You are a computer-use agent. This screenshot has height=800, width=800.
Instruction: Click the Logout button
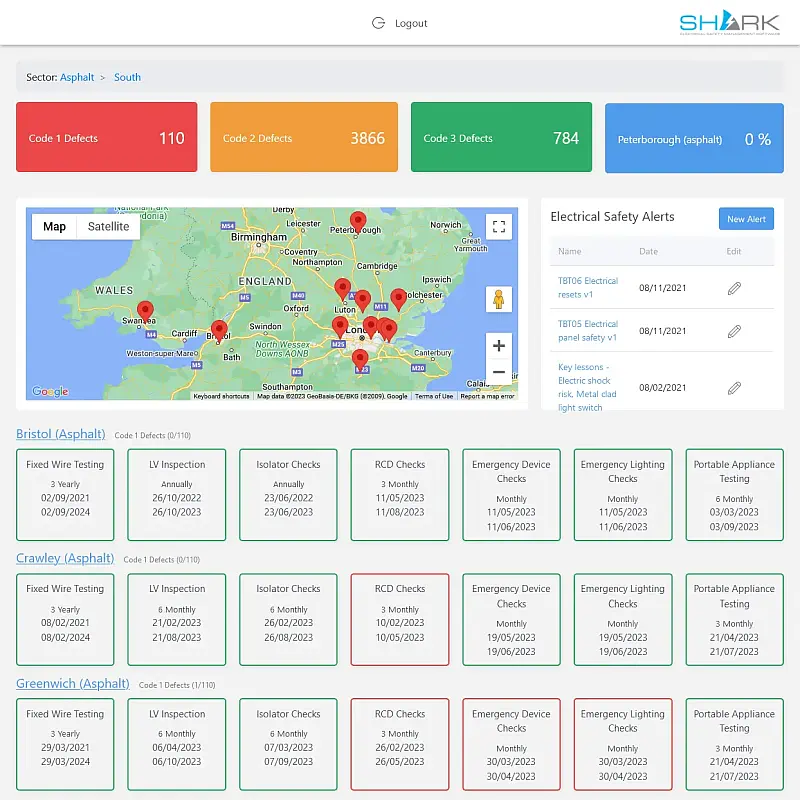pos(411,22)
